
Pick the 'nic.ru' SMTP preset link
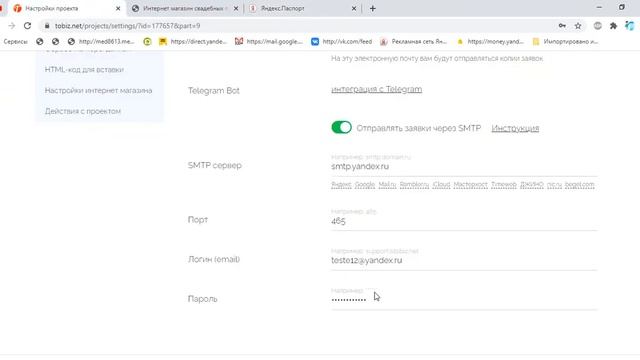(554, 185)
